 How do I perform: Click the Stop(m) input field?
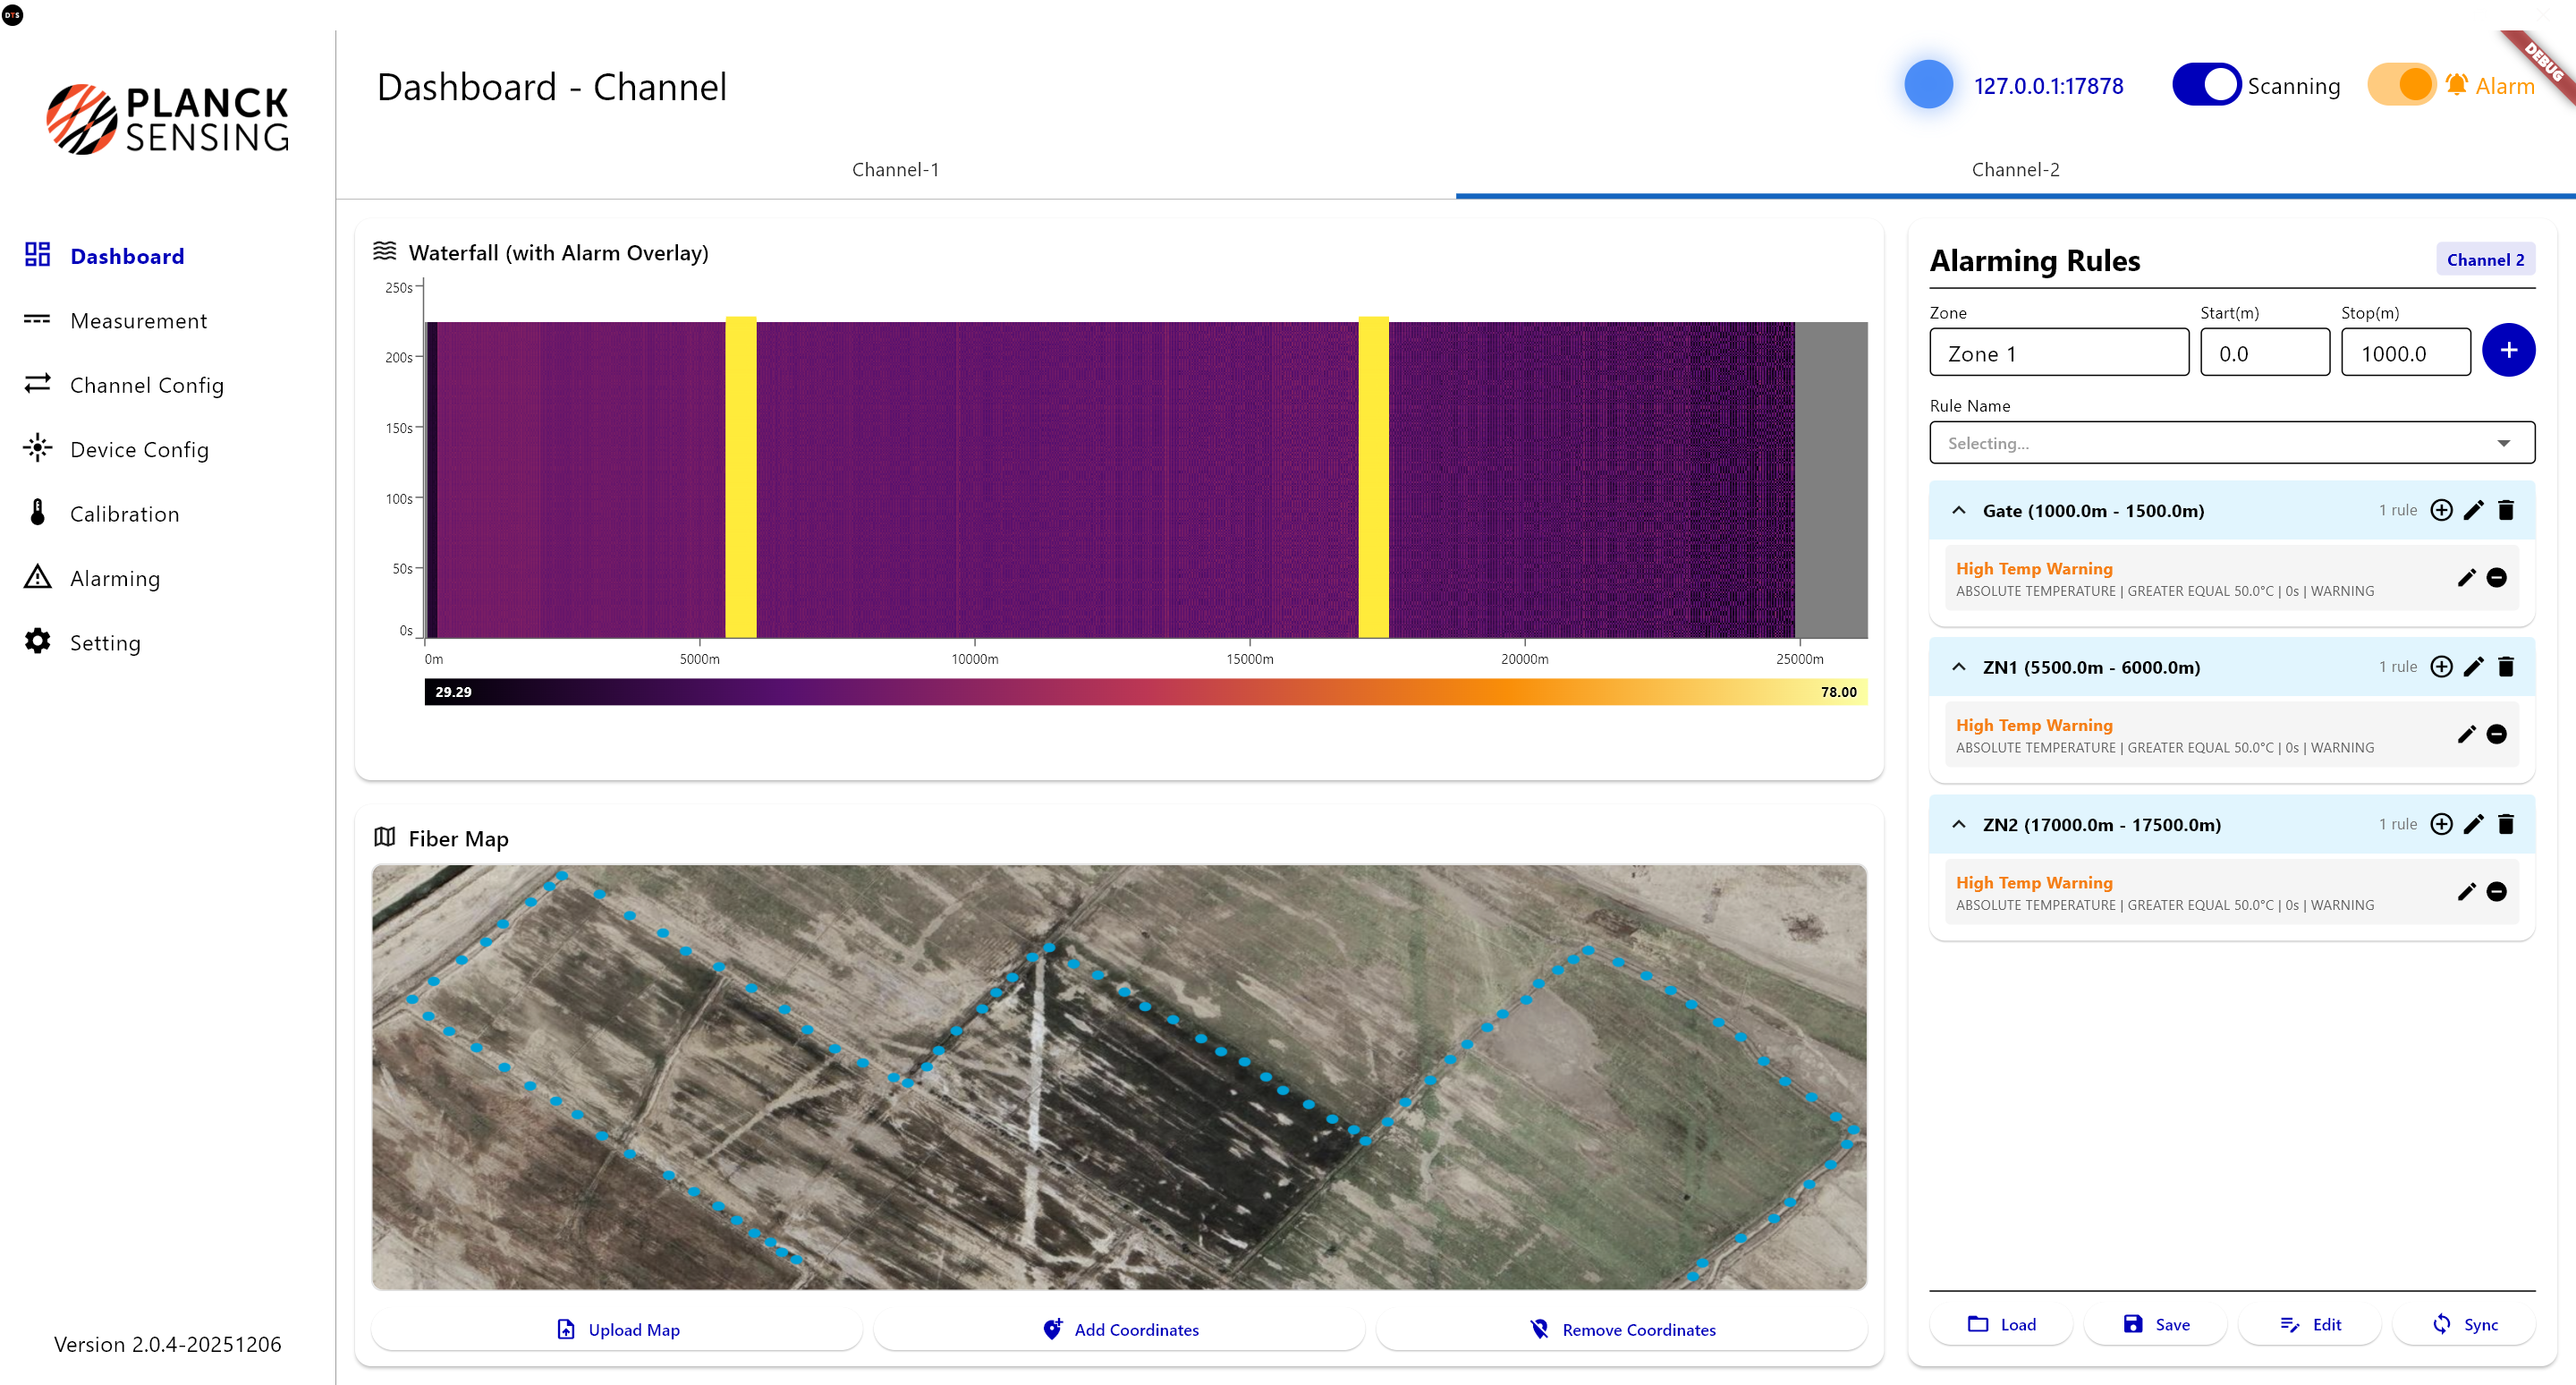2404,353
